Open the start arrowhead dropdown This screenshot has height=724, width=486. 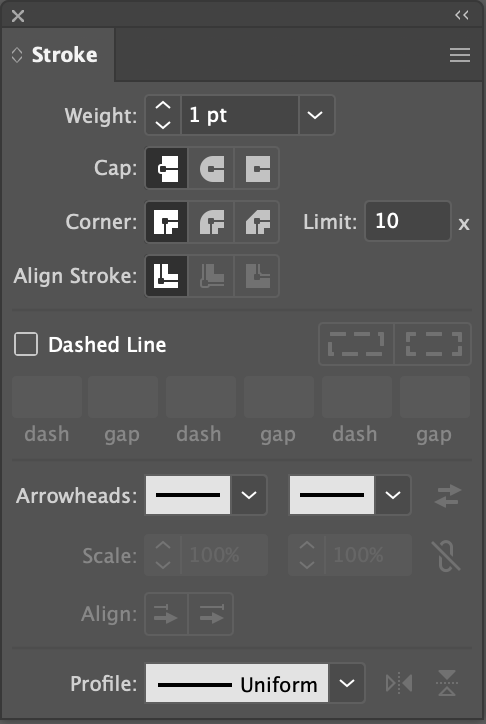pyautogui.click(x=249, y=495)
